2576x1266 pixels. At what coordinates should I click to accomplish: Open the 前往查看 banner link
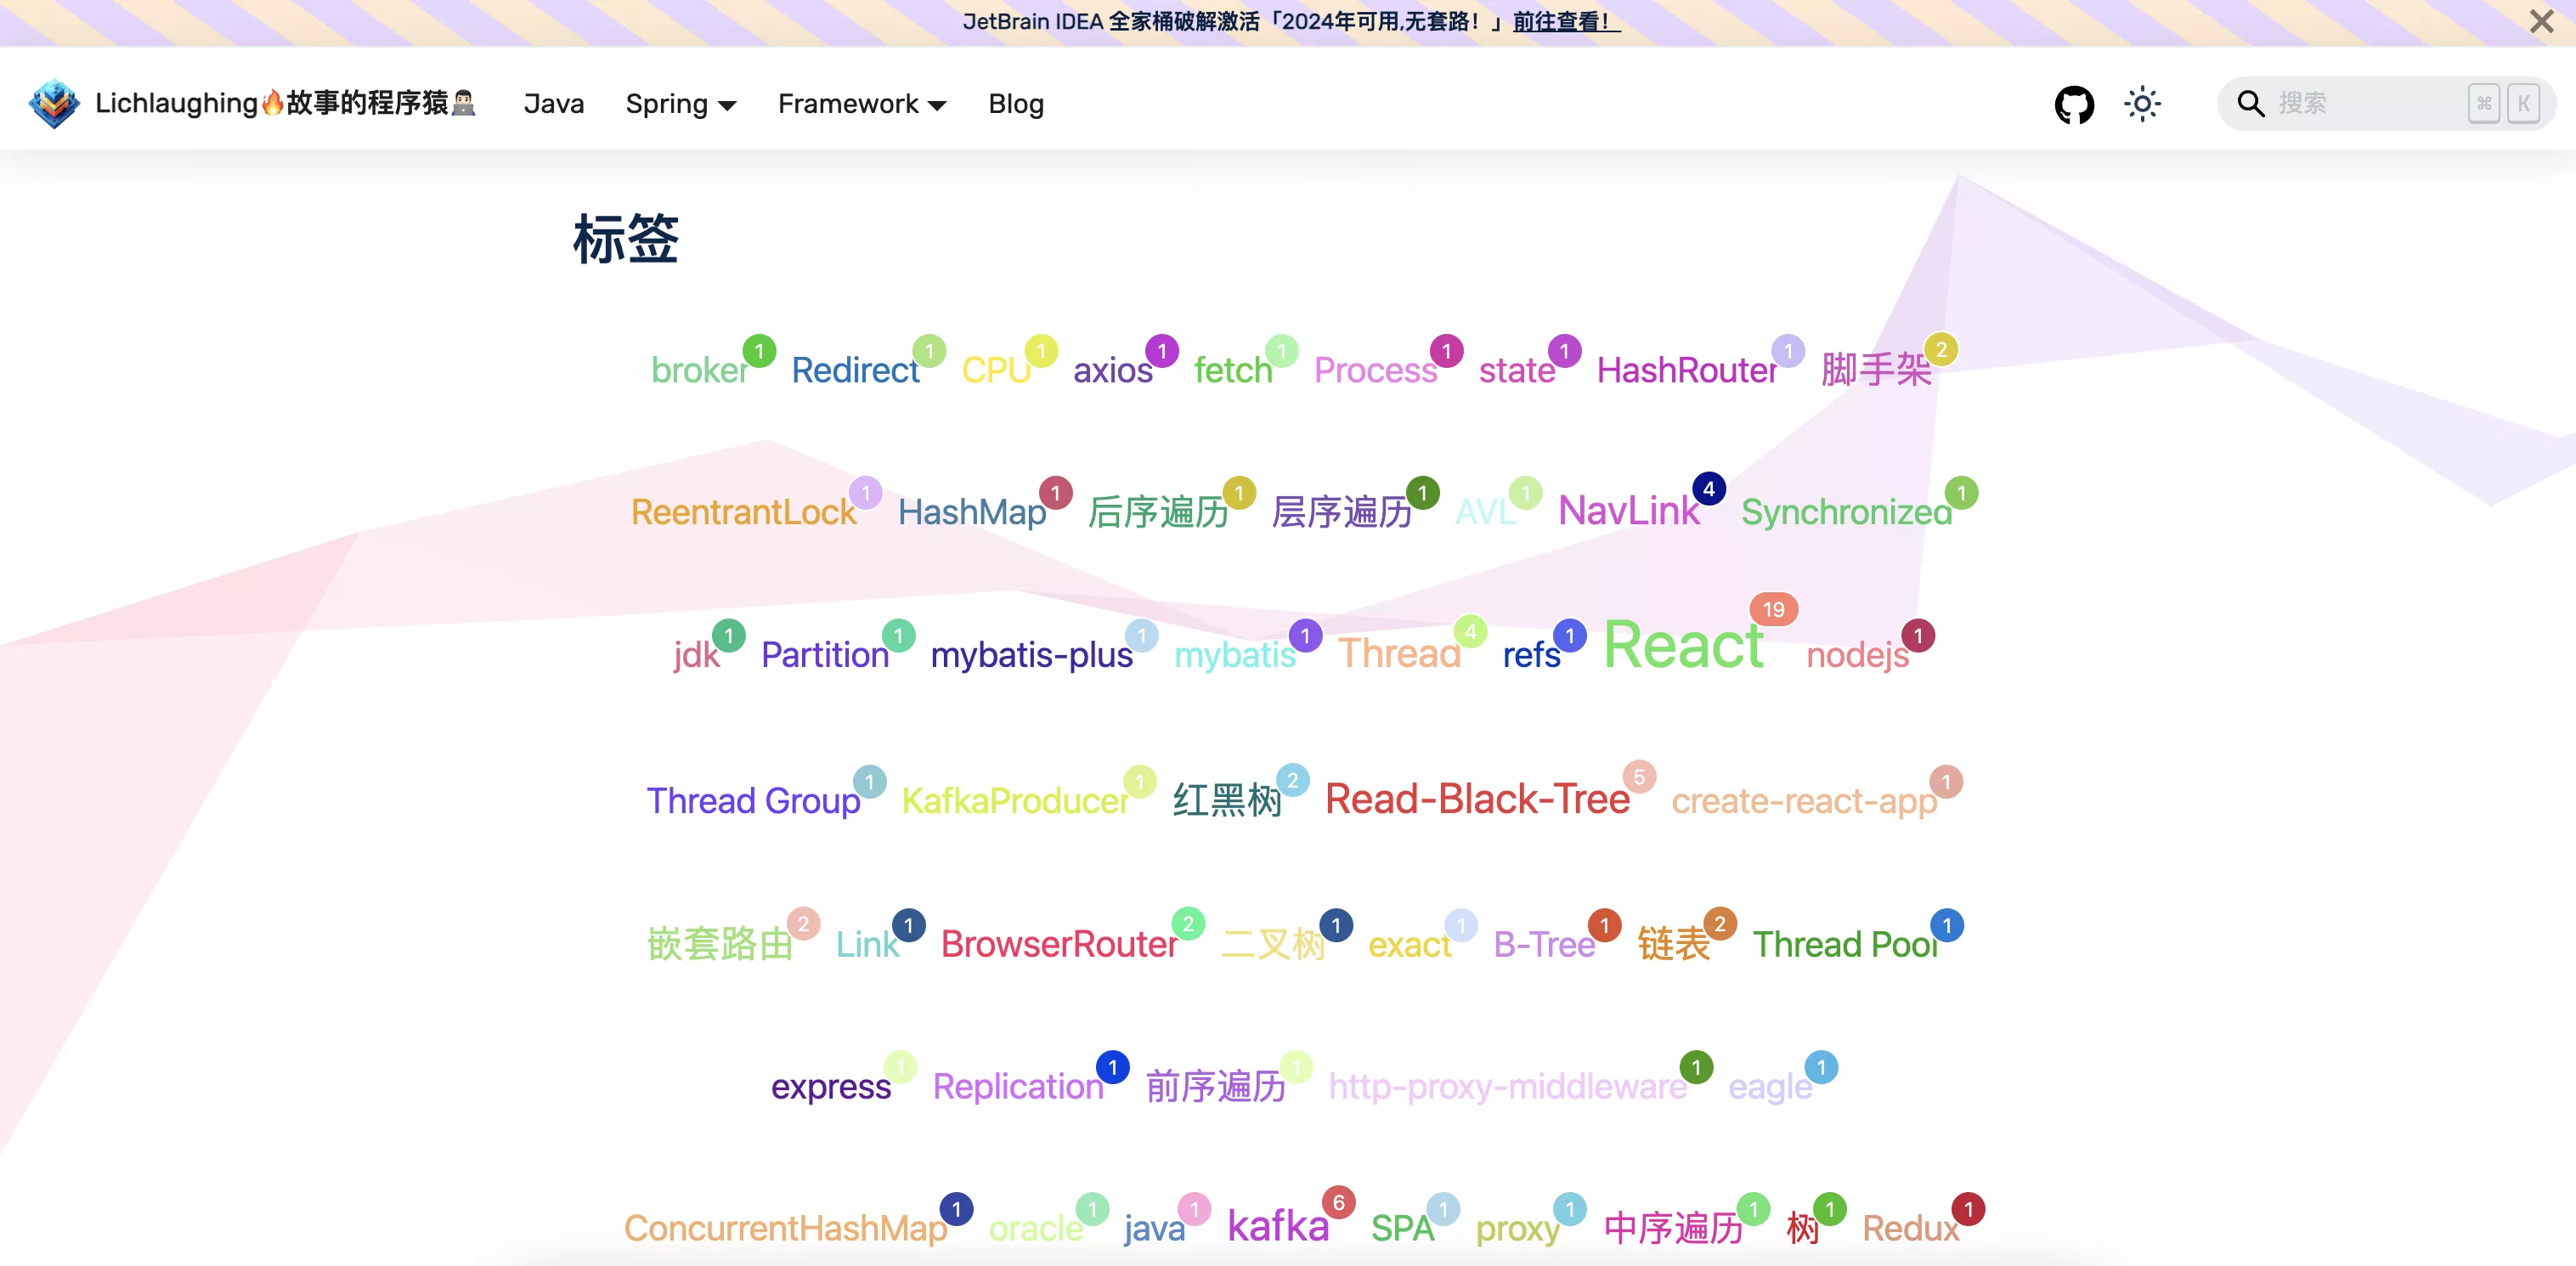pos(1565,22)
